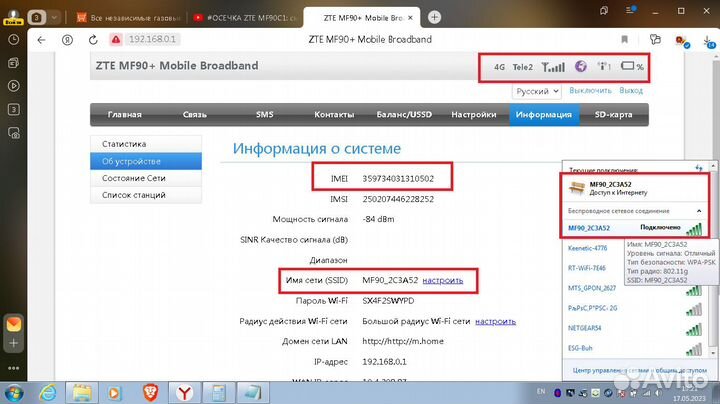Click the IMSI value 250207446228252
The image size is (720, 404).
click(398, 199)
